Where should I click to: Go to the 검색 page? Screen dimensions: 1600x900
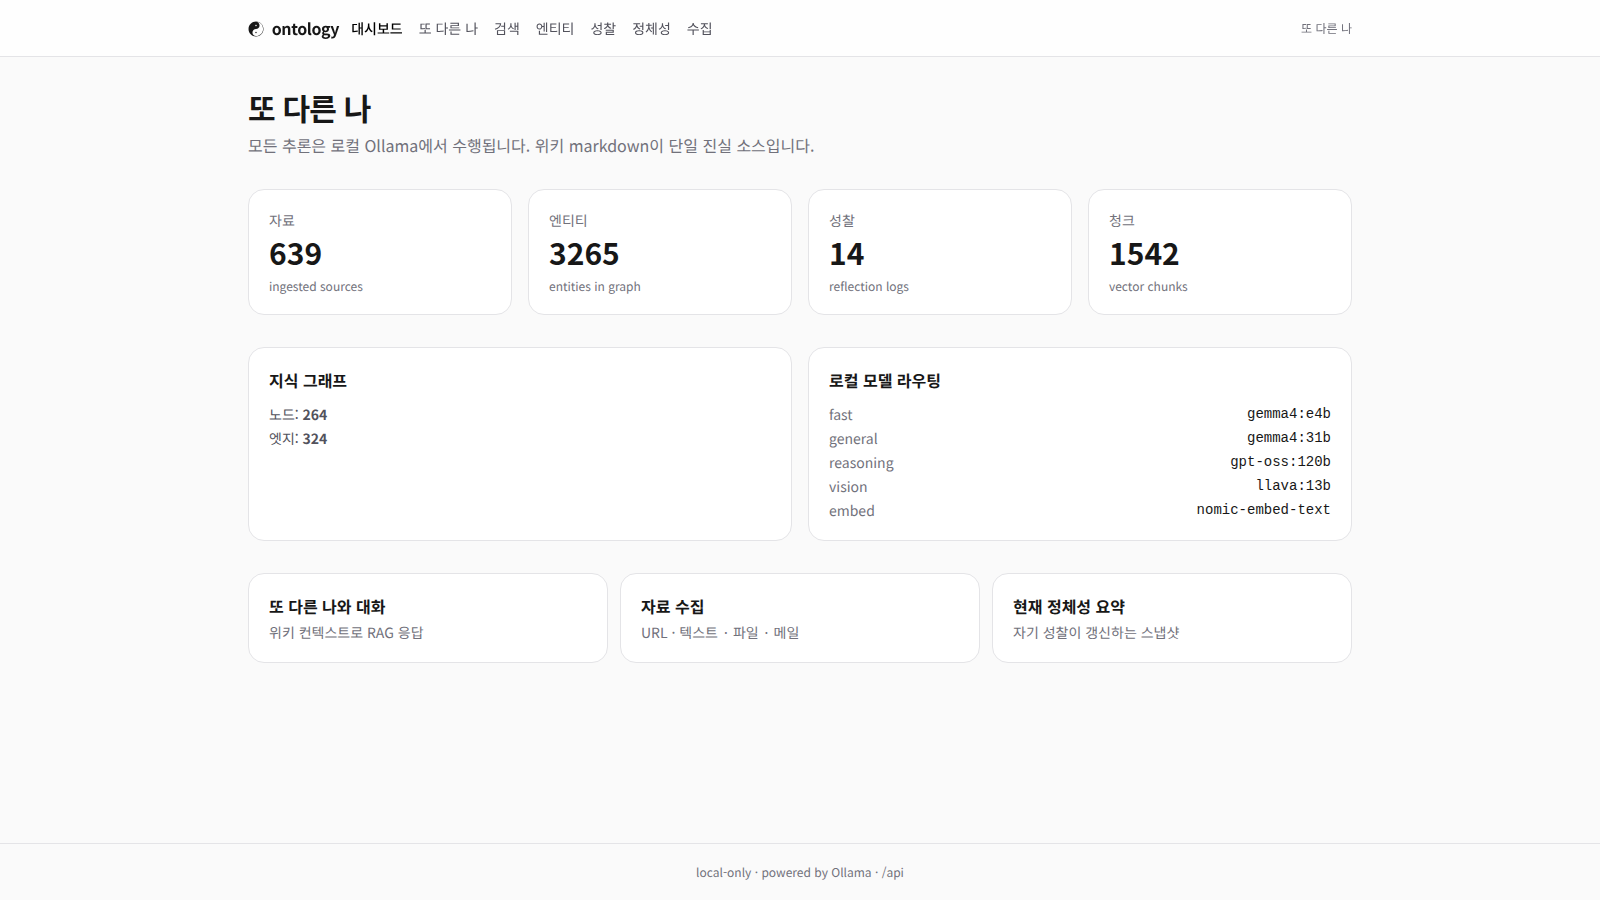click(507, 29)
